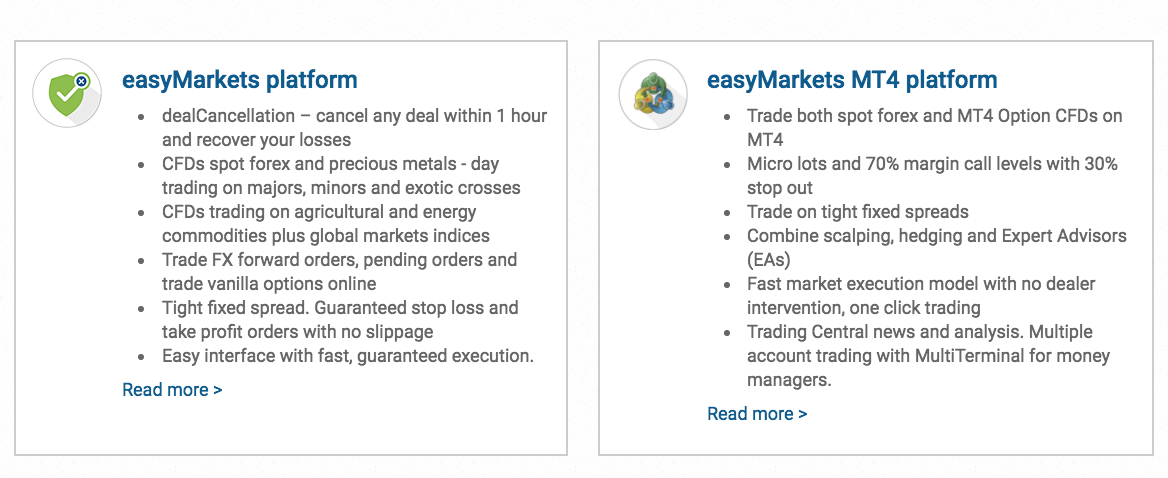Click the MetaTrader 4 platform logo icon
The height and width of the screenshot is (478, 1168).
653,95
